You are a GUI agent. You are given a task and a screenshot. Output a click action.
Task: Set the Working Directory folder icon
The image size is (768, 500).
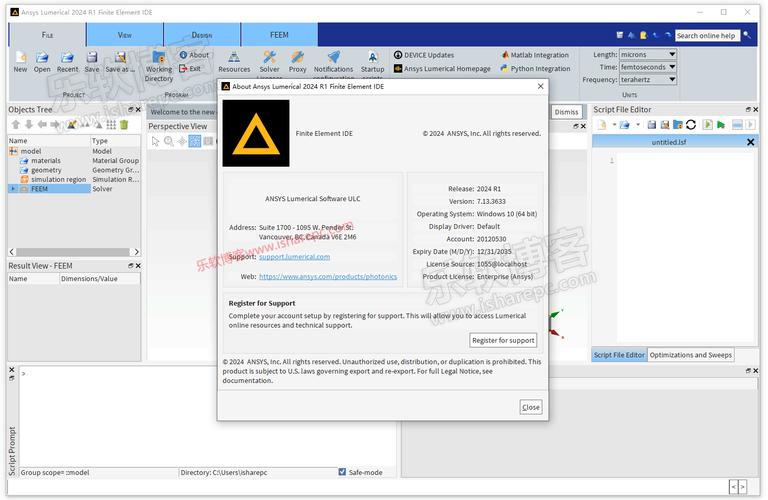coord(159,57)
